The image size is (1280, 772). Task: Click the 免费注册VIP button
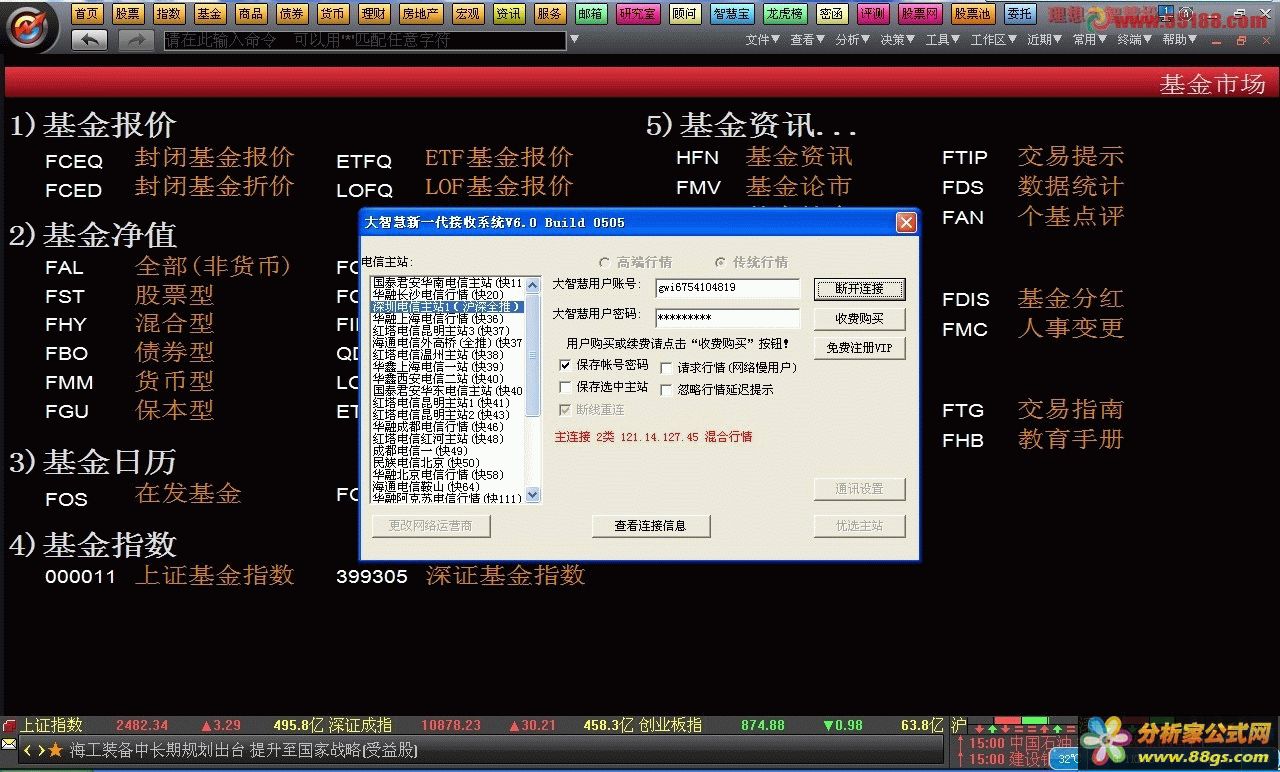click(x=859, y=348)
